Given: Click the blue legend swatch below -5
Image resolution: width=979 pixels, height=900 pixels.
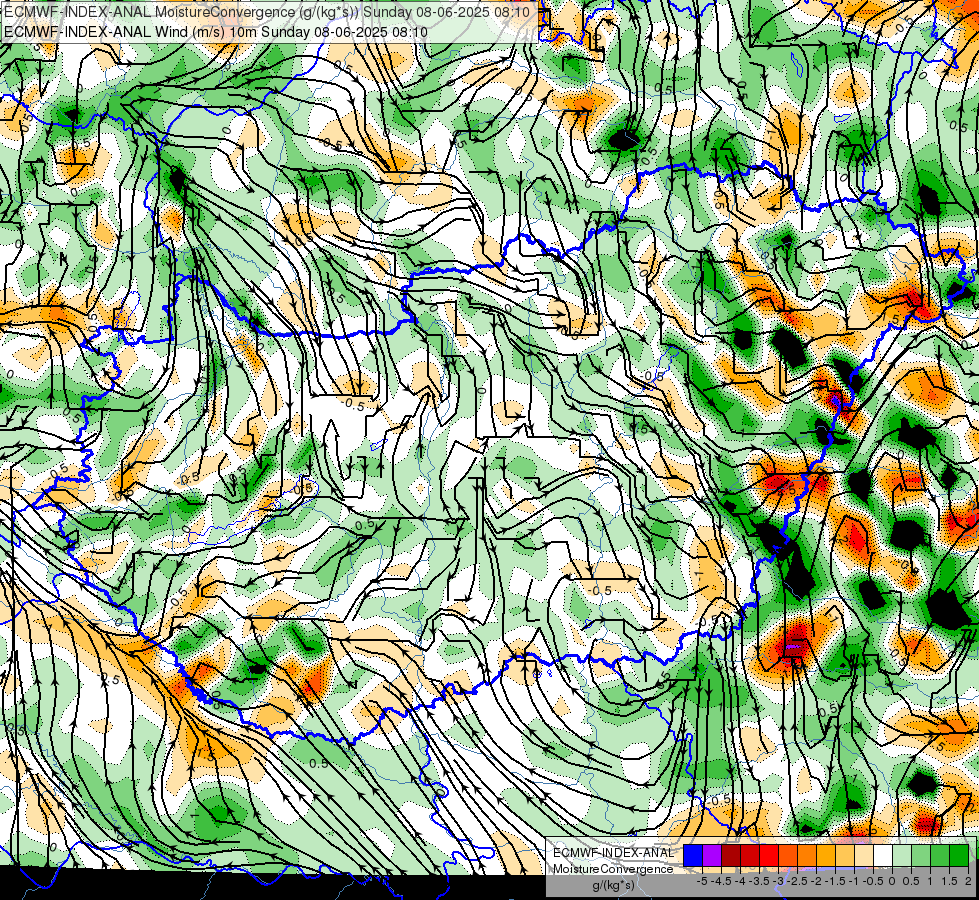Looking at the screenshot, I should [693, 856].
